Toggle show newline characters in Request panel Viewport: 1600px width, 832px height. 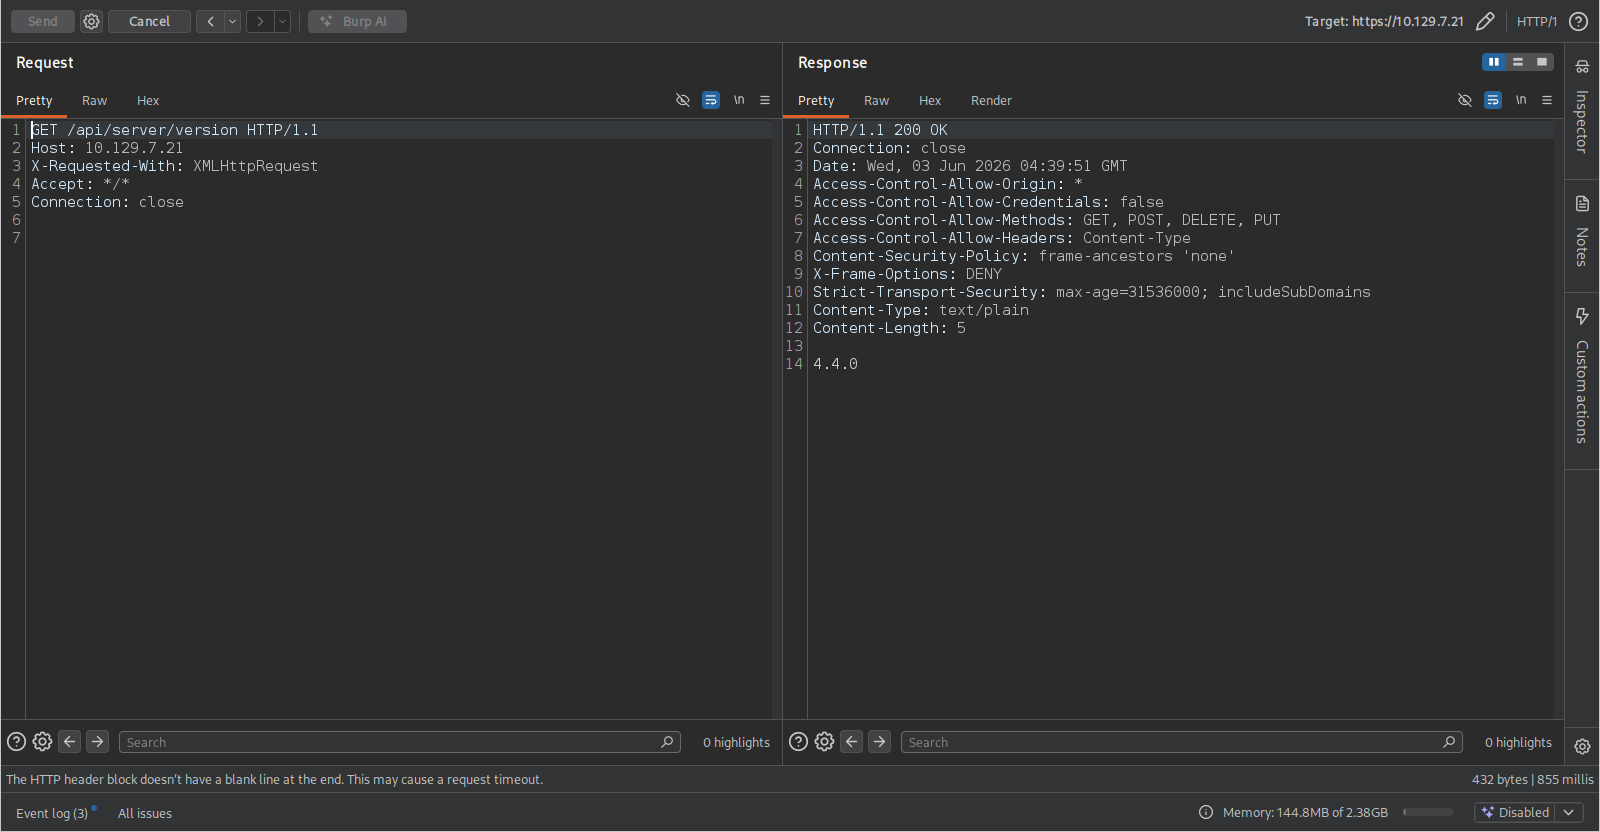tap(739, 100)
